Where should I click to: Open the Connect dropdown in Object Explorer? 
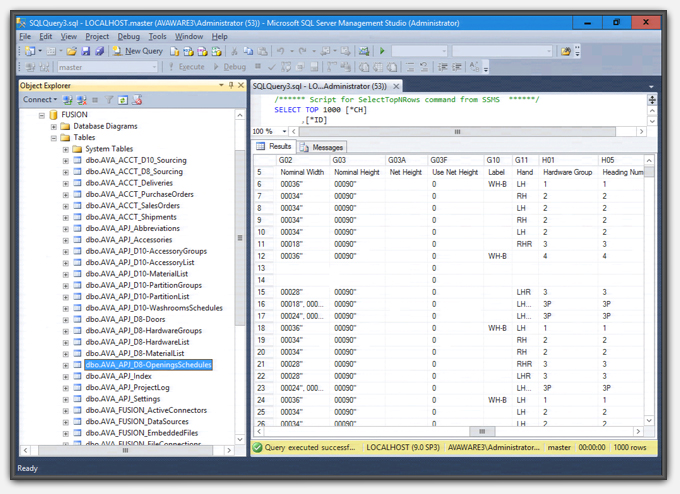41,100
